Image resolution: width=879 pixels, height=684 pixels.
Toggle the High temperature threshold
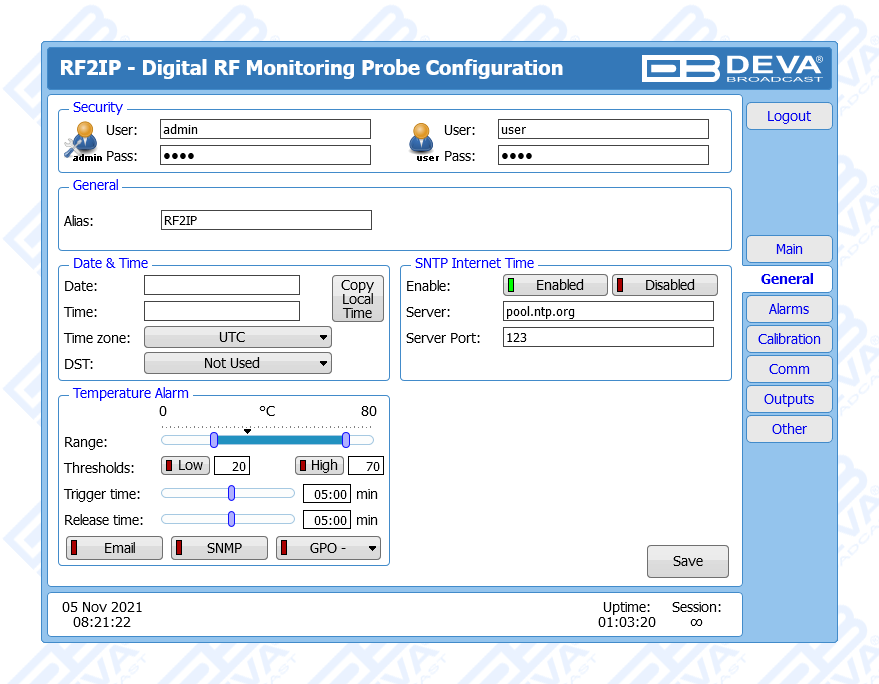[x=319, y=465]
